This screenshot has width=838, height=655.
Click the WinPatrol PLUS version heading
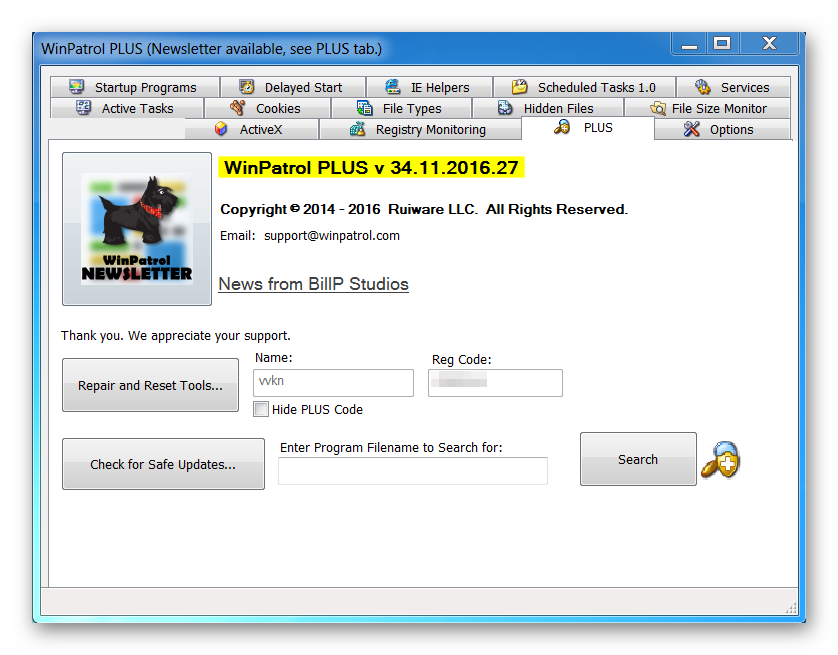(x=371, y=168)
